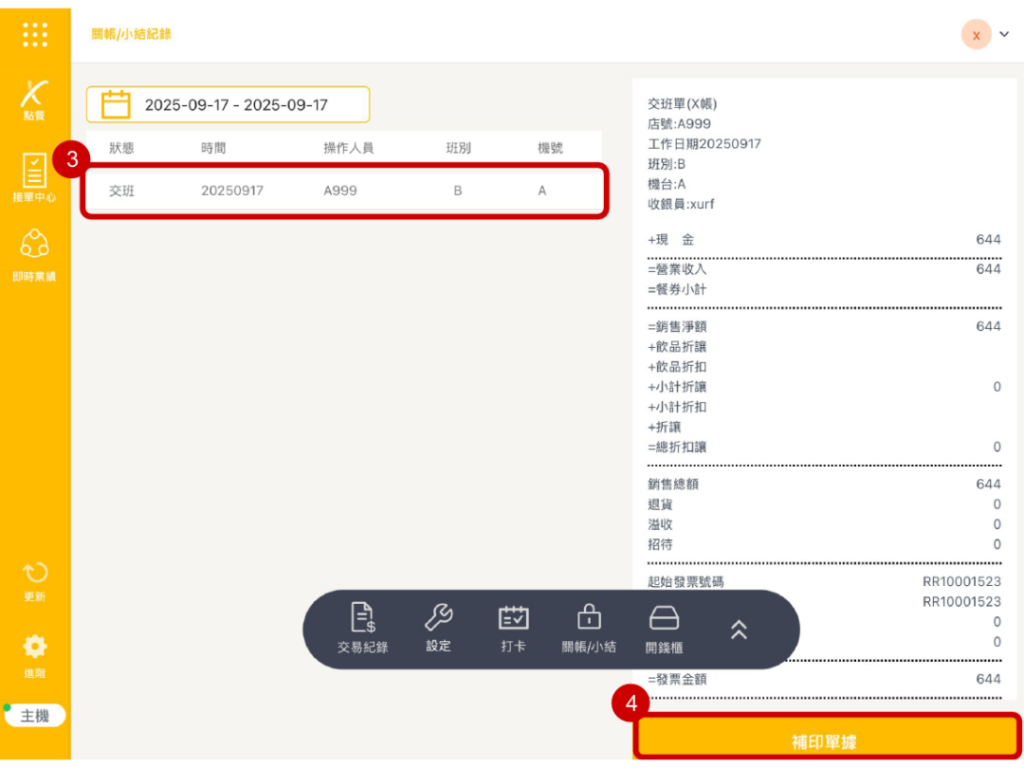Open the cash drawer with 開錢櫃
1024x768 pixels.
coord(664,629)
